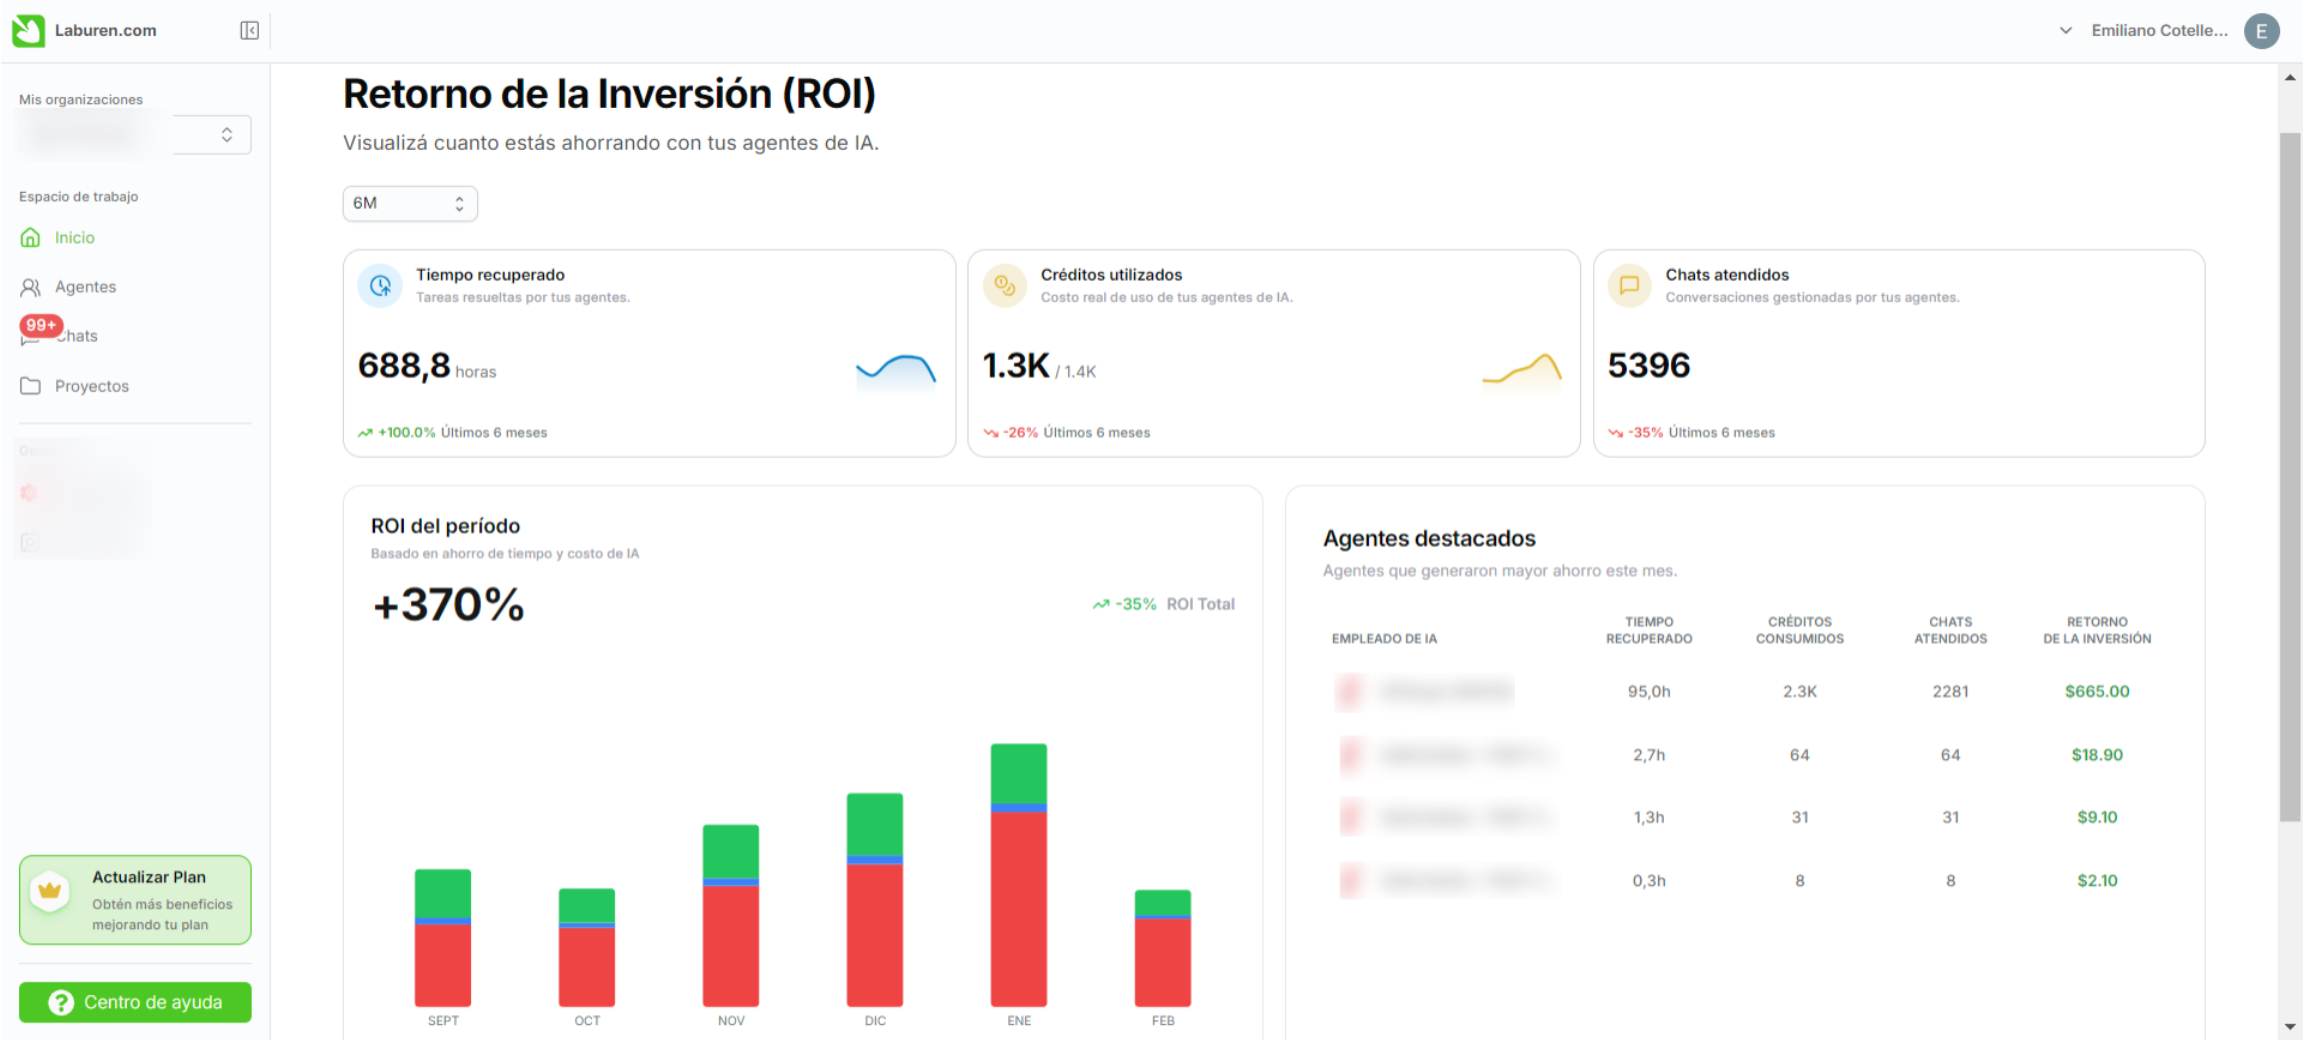Open Proyectos in the sidebar
2304x1040 pixels.
pos(91,386)
